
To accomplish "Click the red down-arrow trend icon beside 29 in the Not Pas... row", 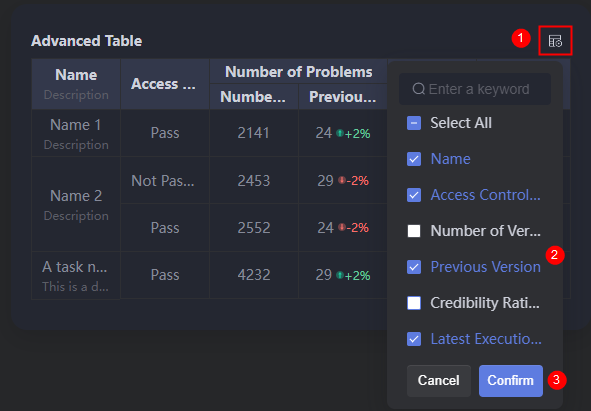I will (341, 180).
